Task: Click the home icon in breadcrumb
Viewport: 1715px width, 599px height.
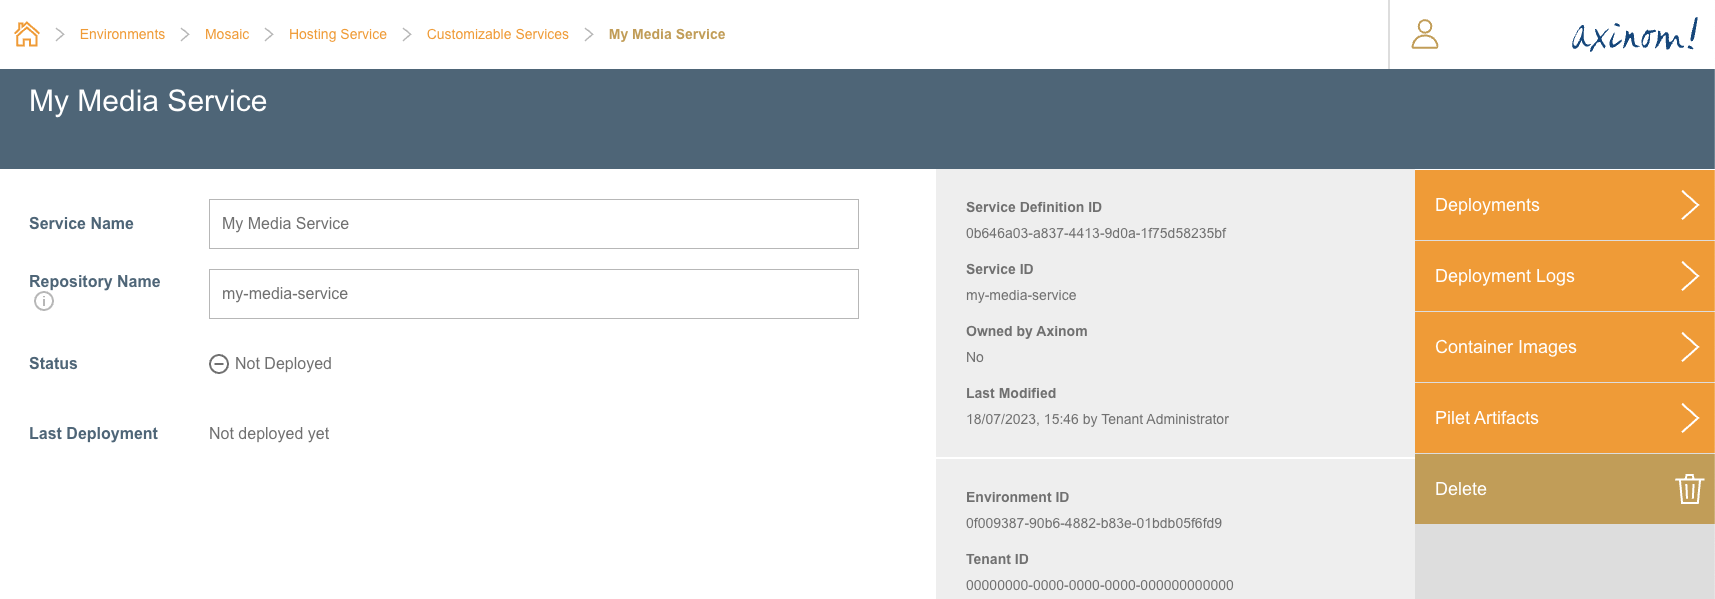Action: (x=27, y=34)
